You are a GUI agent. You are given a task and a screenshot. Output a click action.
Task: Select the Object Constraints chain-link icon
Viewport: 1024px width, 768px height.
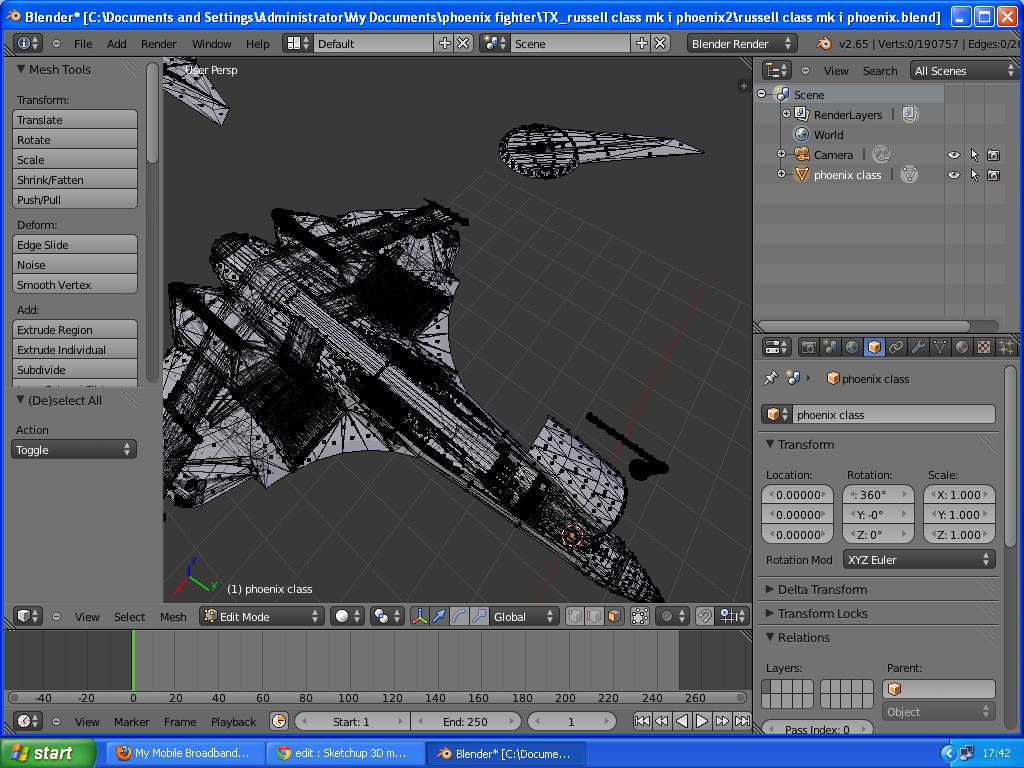893,346
